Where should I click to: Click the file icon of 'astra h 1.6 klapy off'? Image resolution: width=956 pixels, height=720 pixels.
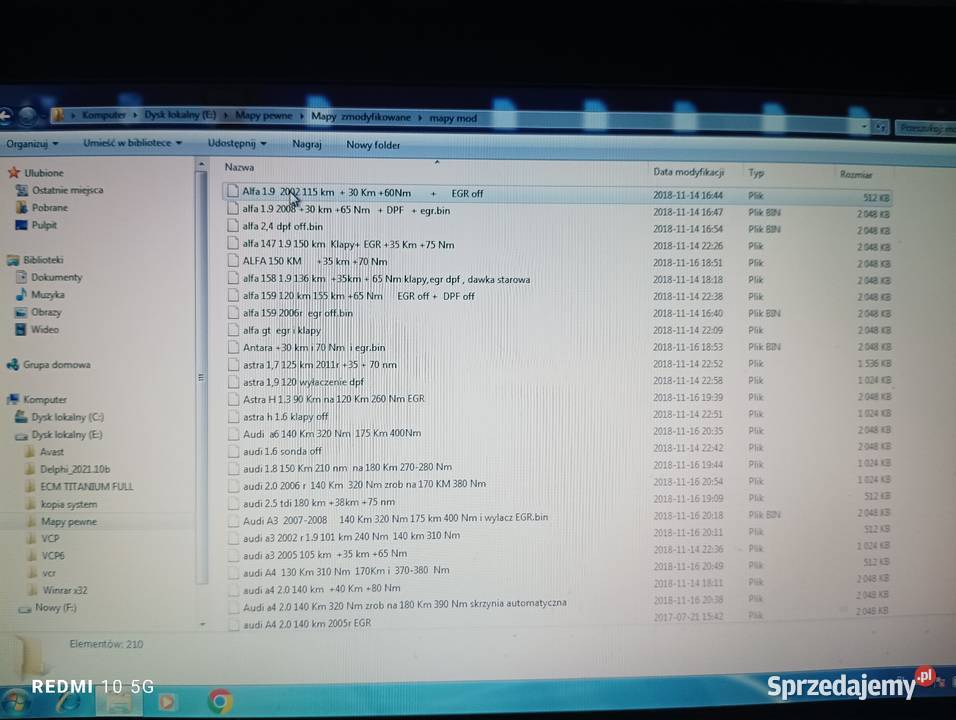(233, 417)
